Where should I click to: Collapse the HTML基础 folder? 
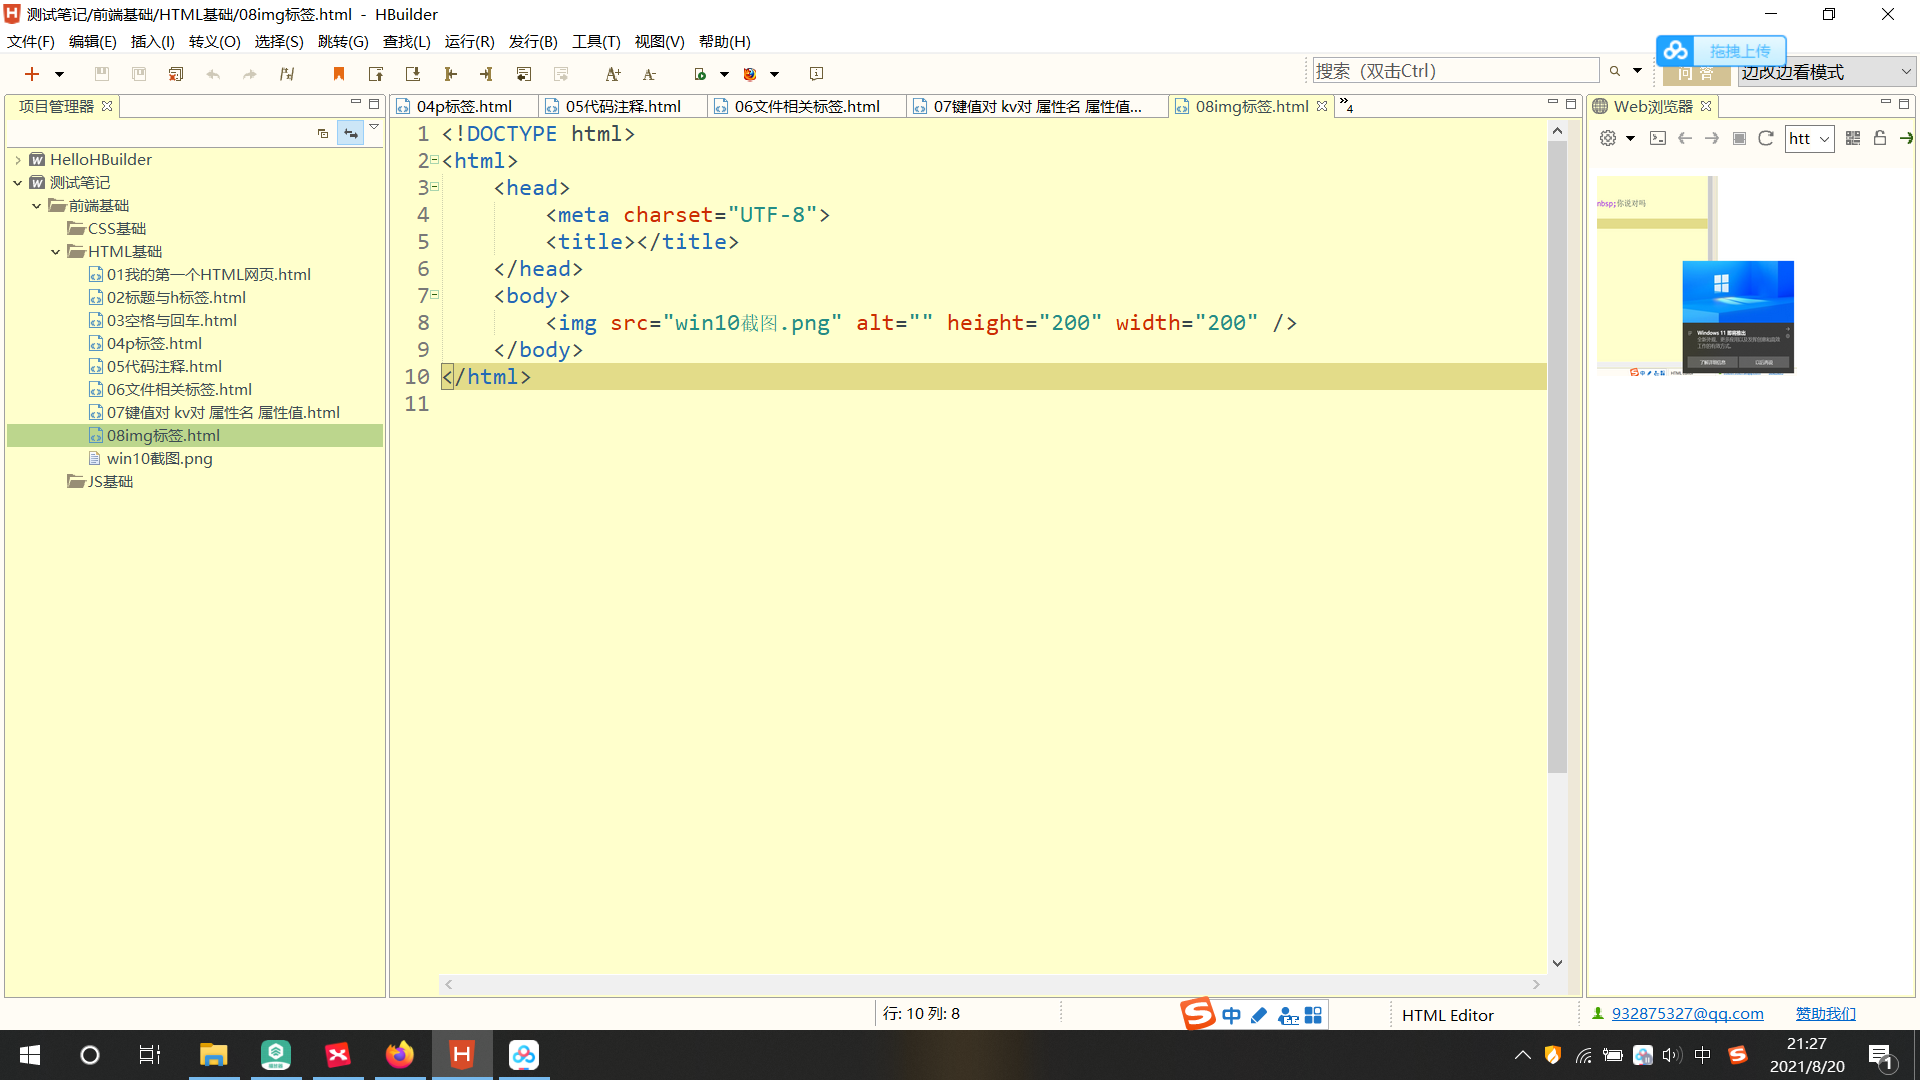(56, 251)
